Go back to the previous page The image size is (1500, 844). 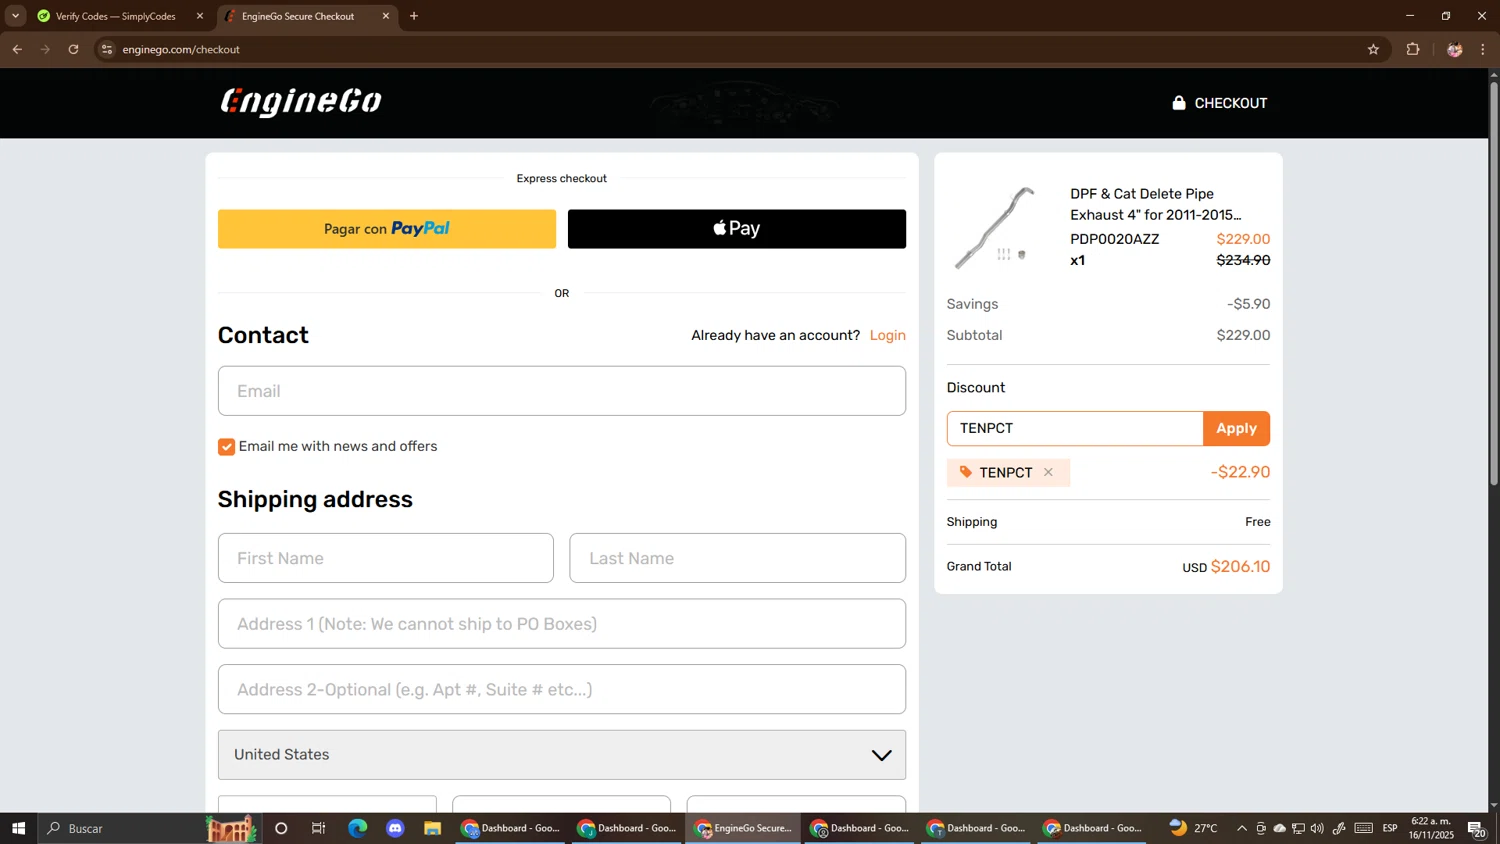pos(17,49)
